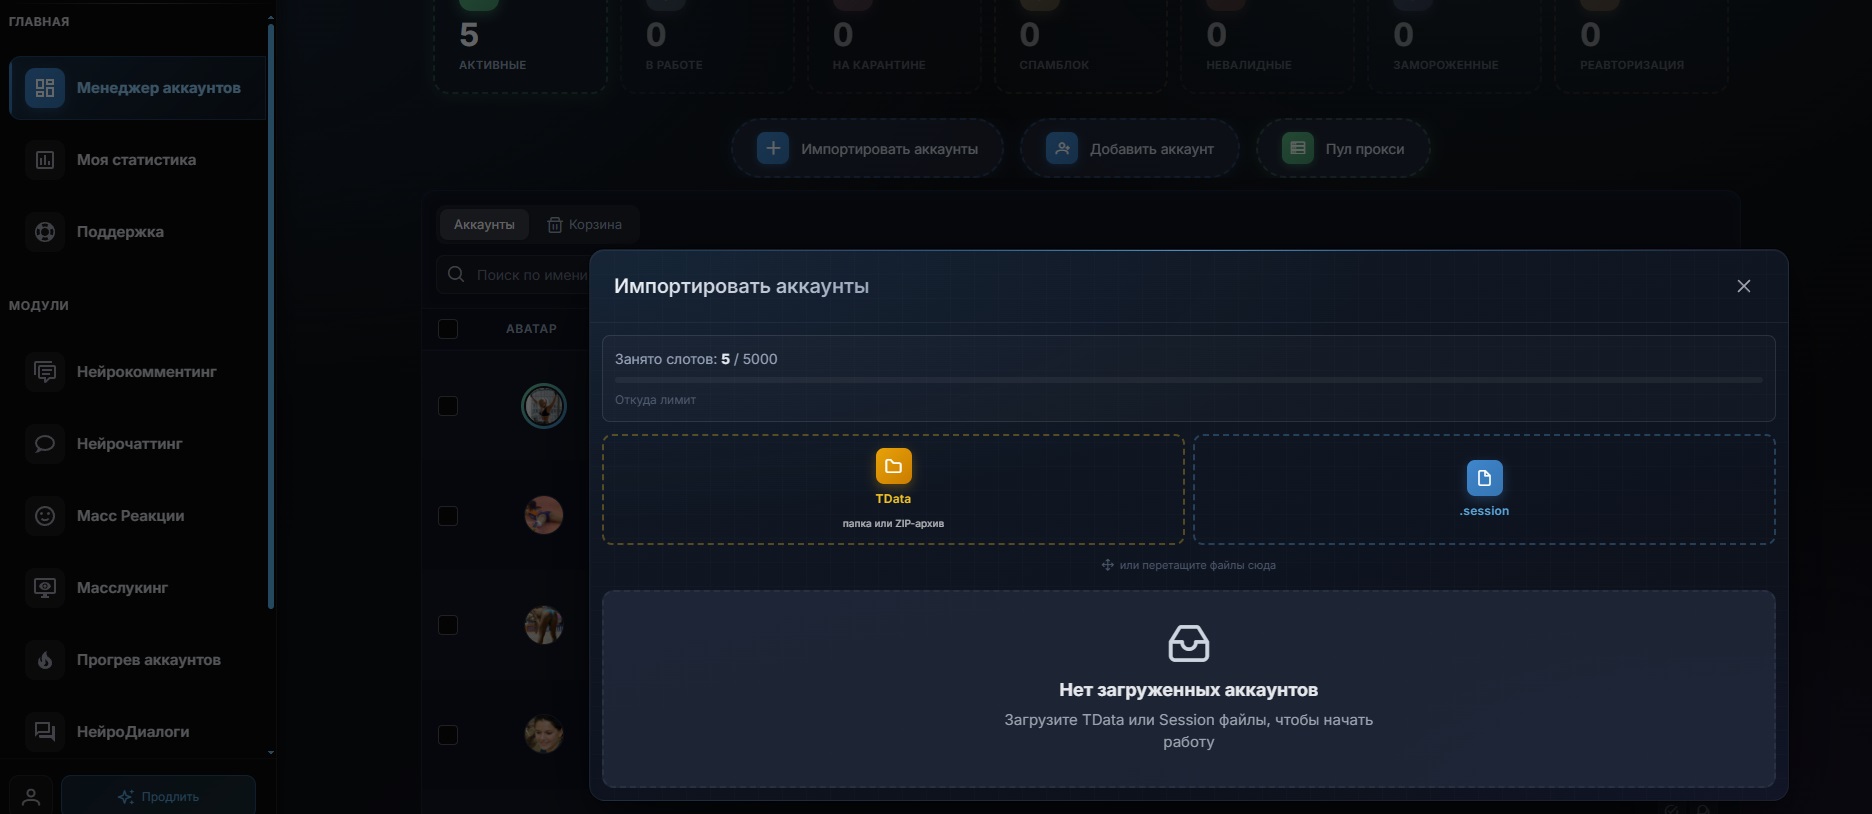Click the Продлить button

click(158, 797)
